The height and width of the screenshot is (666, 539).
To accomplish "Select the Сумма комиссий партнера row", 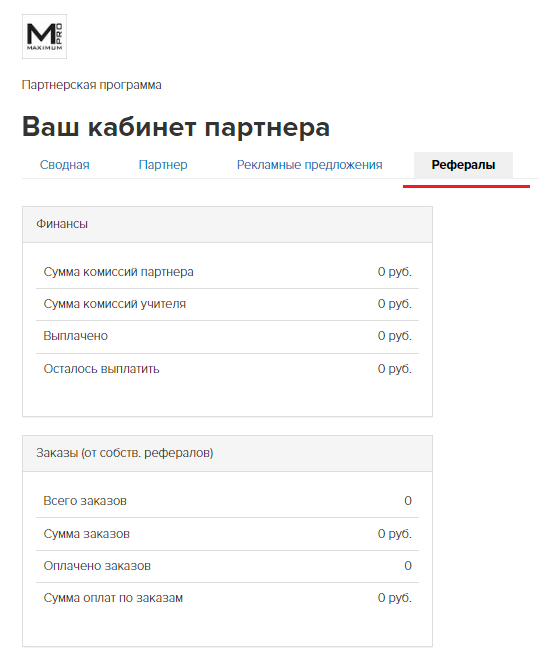I will (x=227, y=272).
